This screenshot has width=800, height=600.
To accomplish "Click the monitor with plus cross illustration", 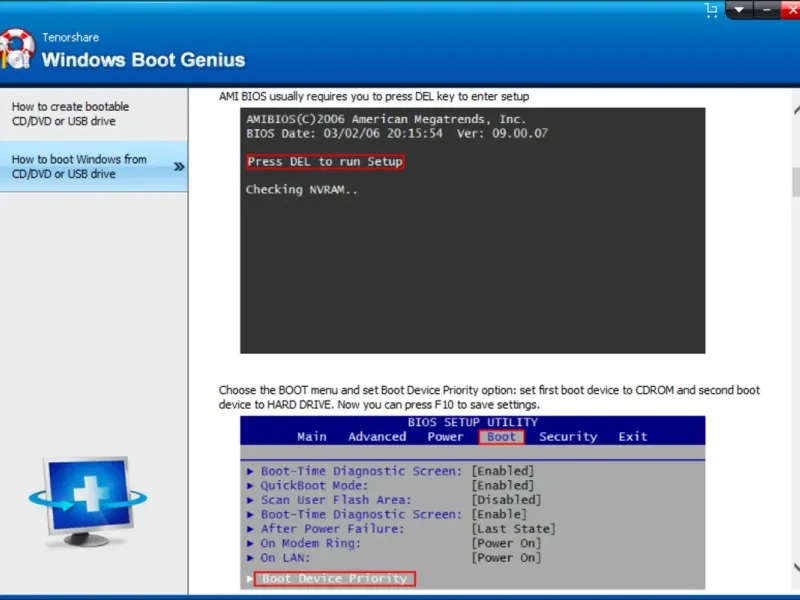I will (88, 502).
